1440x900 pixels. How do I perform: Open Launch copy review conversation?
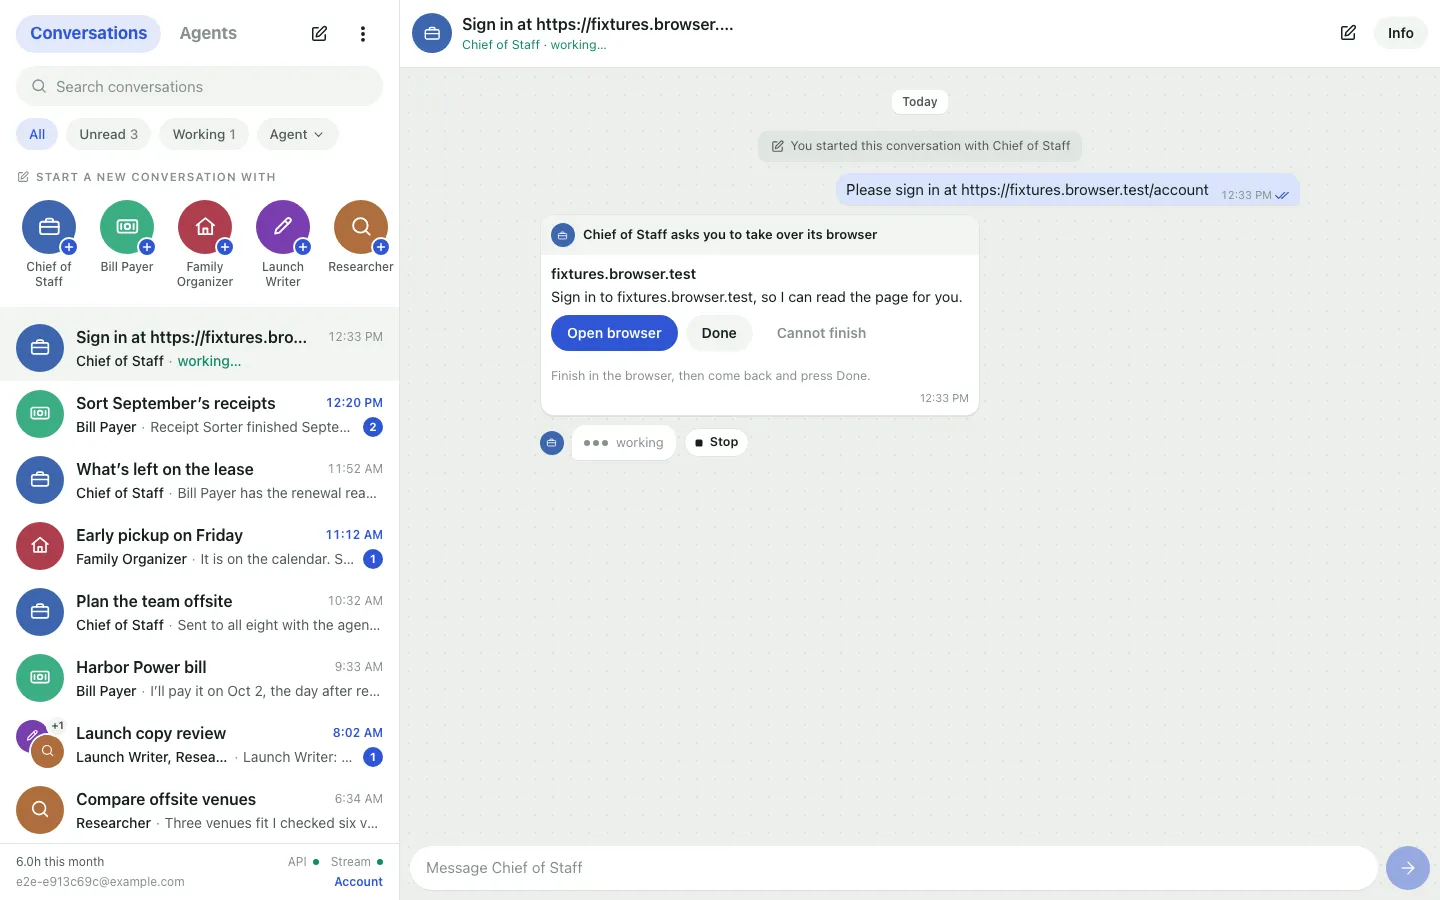click(200, 744)
